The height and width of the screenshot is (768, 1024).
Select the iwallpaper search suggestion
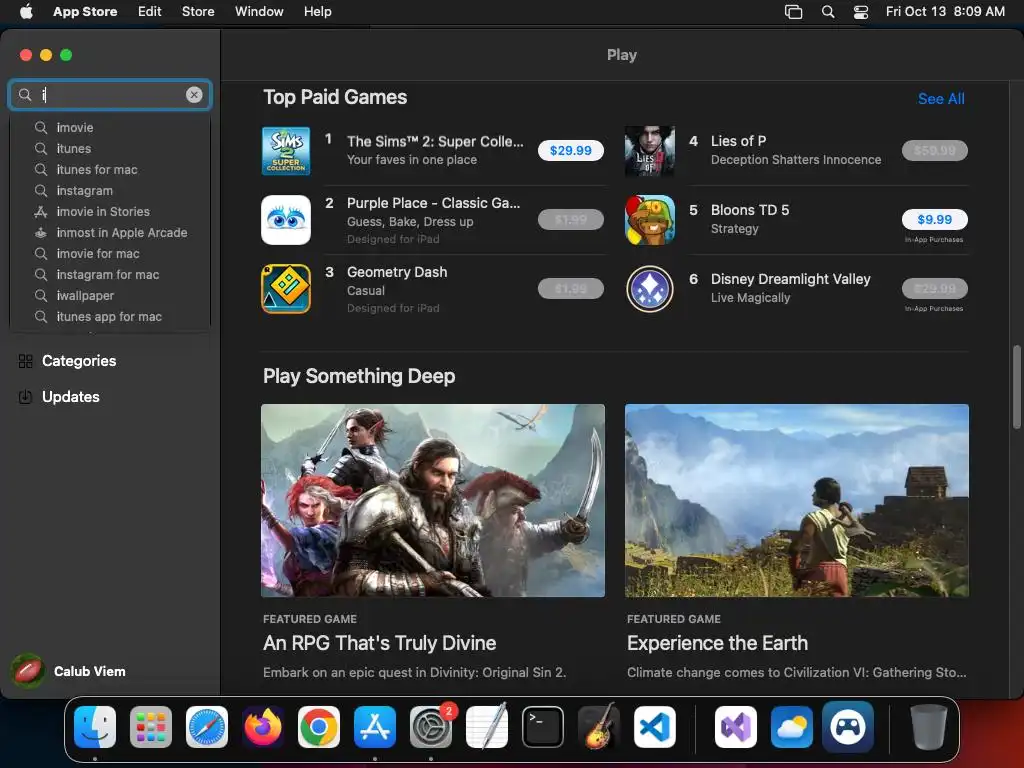tap(110, 295)
